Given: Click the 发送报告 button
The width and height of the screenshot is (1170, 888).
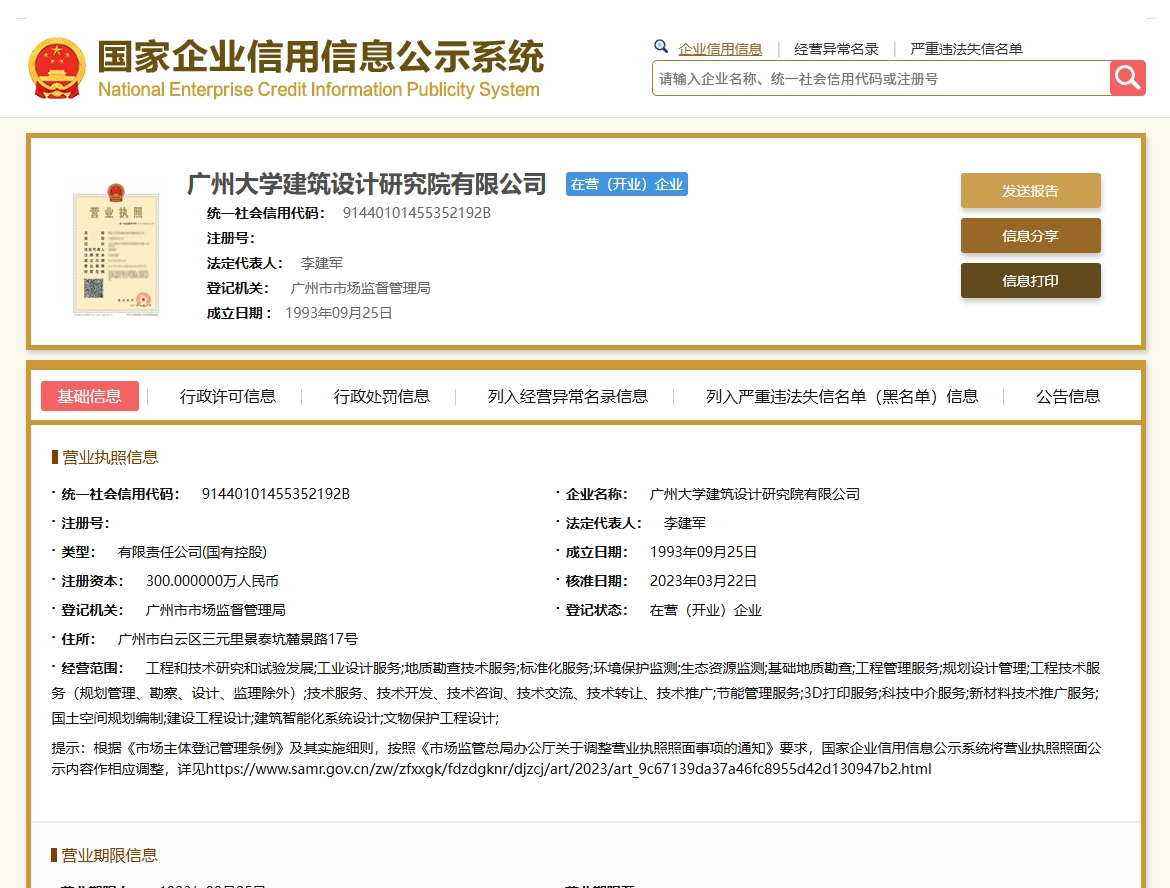Looking at the screenshot, I should (1030, 189).
